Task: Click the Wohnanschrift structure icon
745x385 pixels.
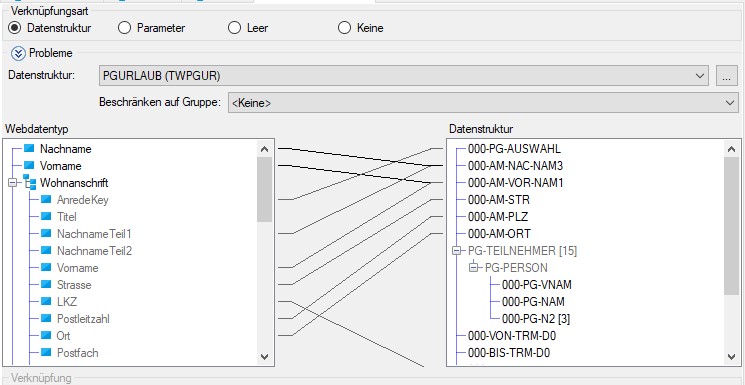Action: tap(29, 182)
